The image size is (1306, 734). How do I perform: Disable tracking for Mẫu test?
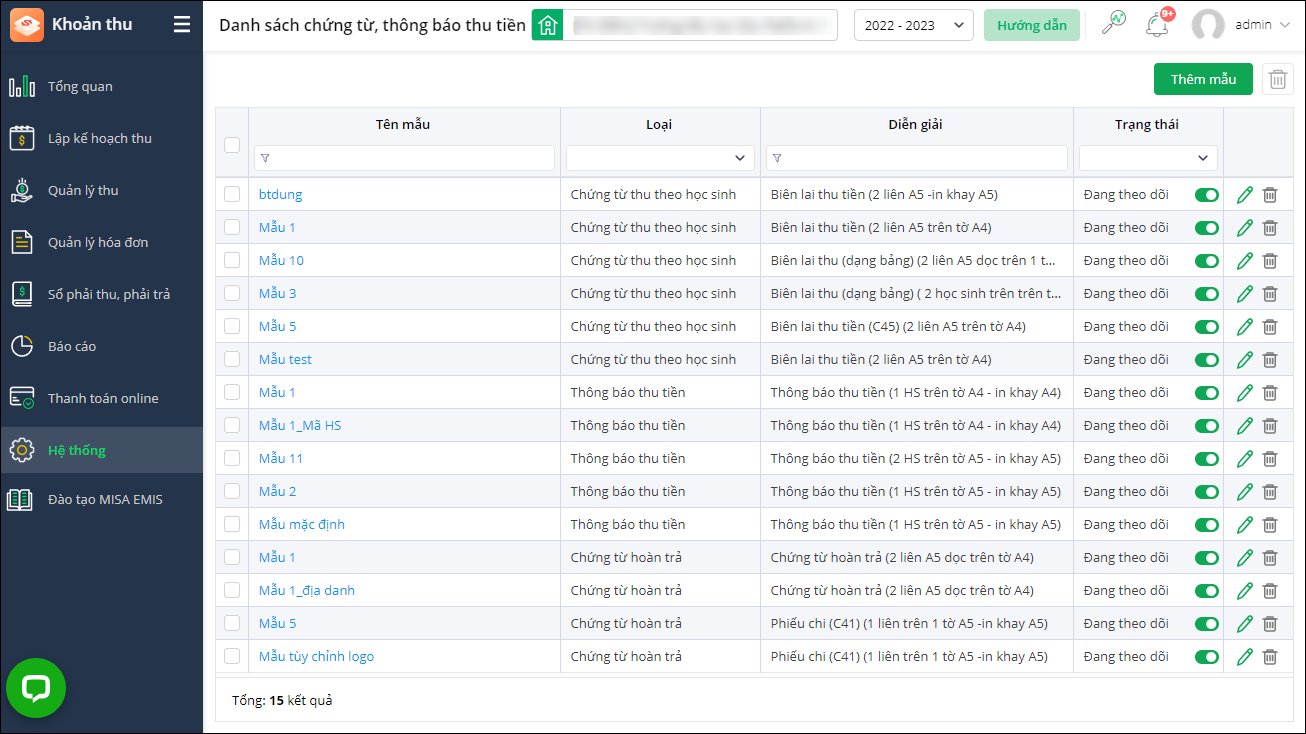[1207, 360]
